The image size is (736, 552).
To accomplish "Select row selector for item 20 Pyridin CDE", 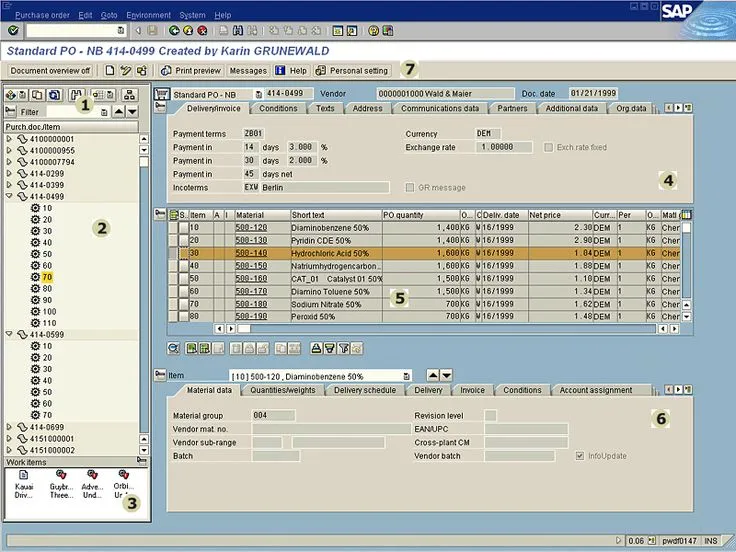I will tap(173, 240).
